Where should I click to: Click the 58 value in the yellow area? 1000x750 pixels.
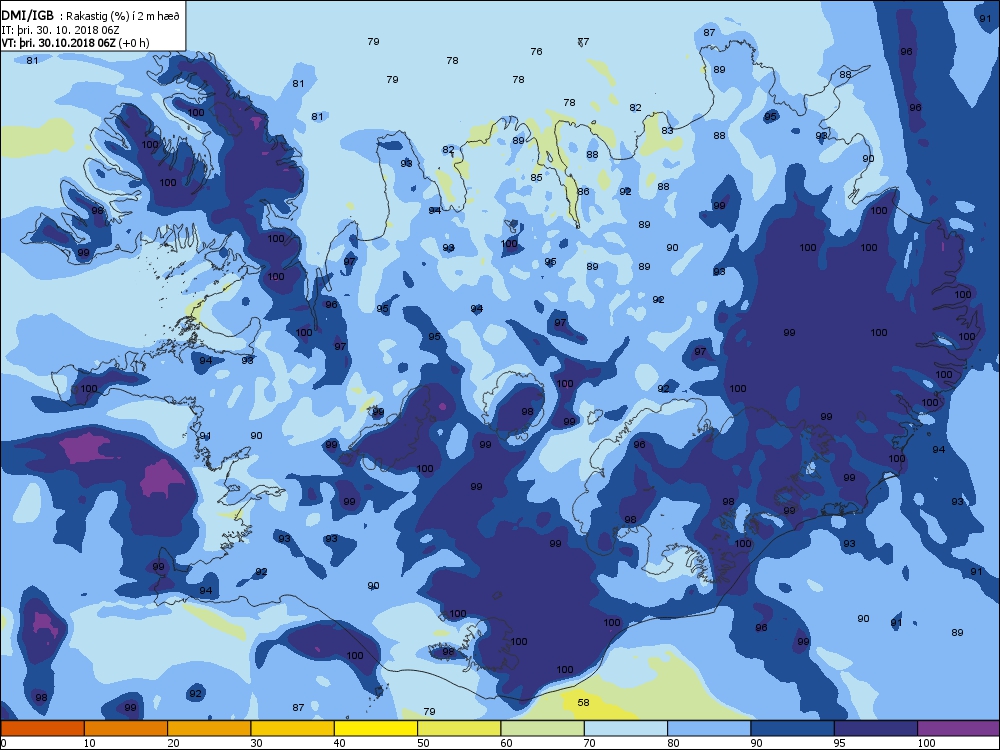583,702
